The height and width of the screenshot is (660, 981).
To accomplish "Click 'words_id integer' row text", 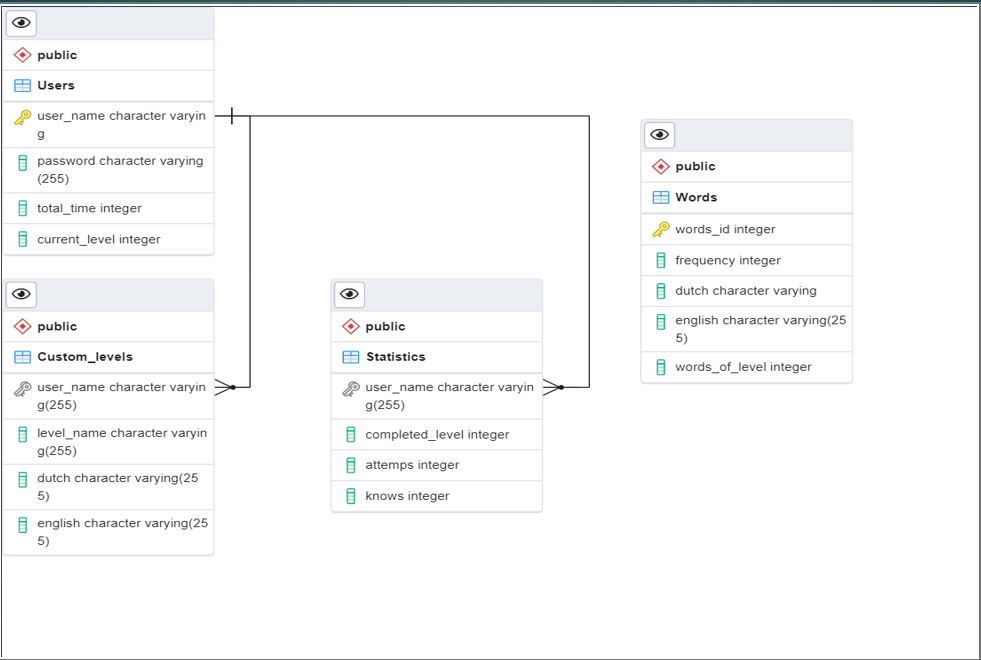I will click(x=725, y=229).
